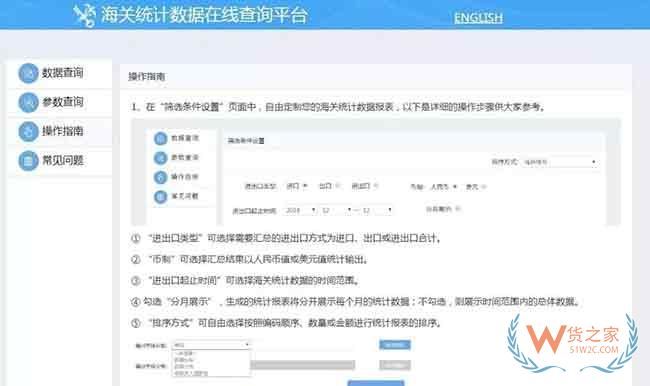This screenshot has width=650, height=386.
Task: Click the ① line explaining "进出口类型"
Action: click(286, 238)
